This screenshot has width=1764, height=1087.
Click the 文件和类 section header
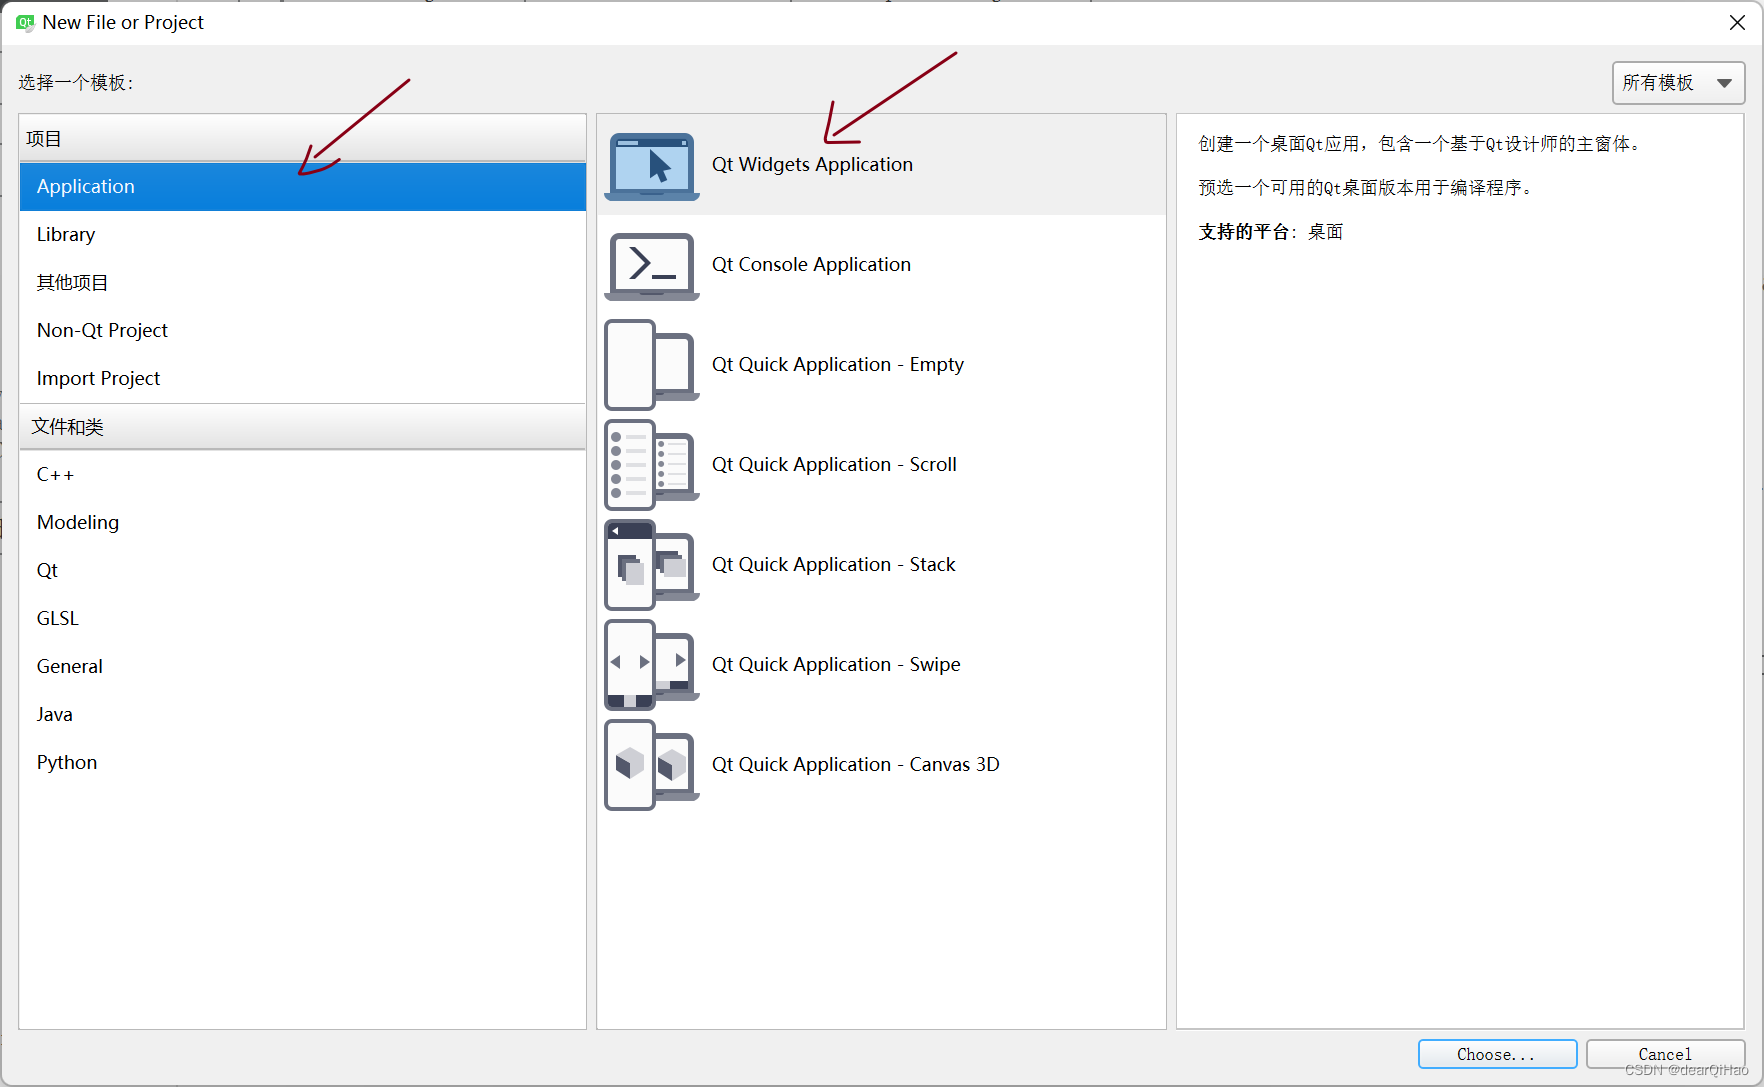coord(302,427)
